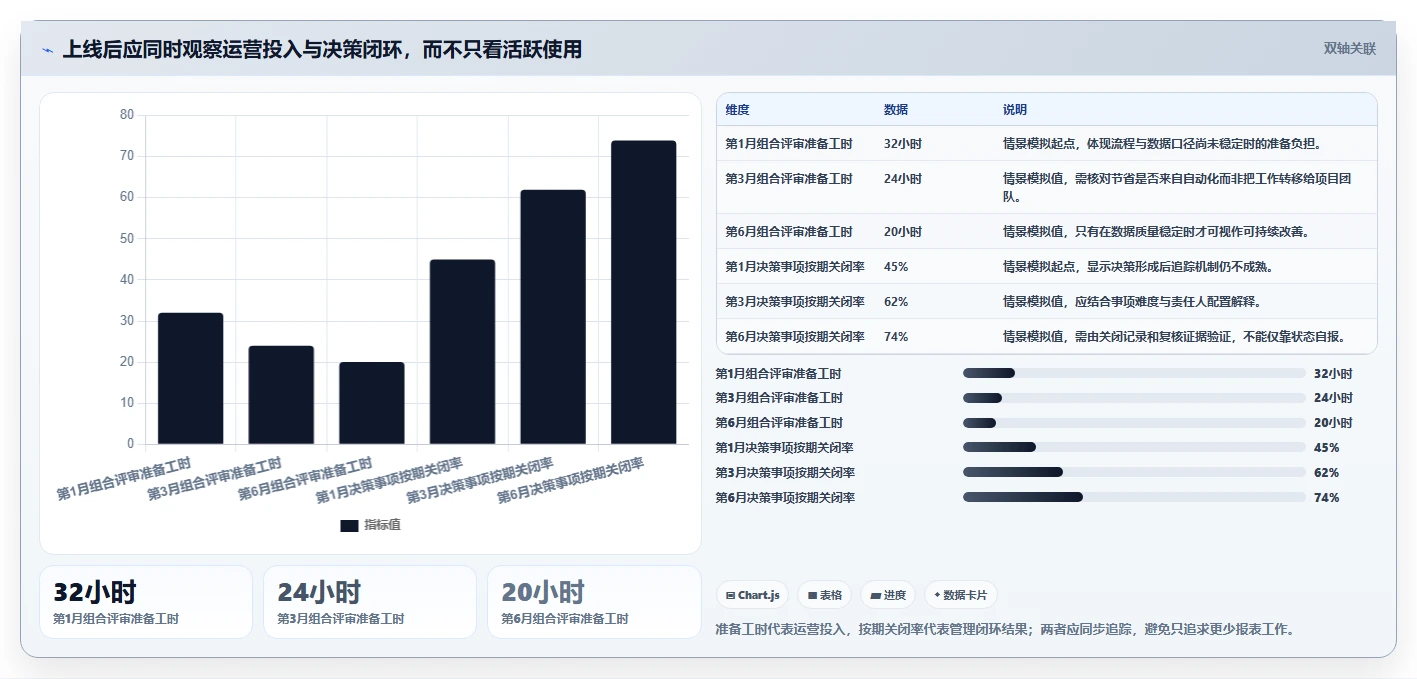Click x-axis label 第1月组合评审准备工时 under the chart
Image resolution: width=1417 pixels, height=679 pixels.
click(123, 479)
